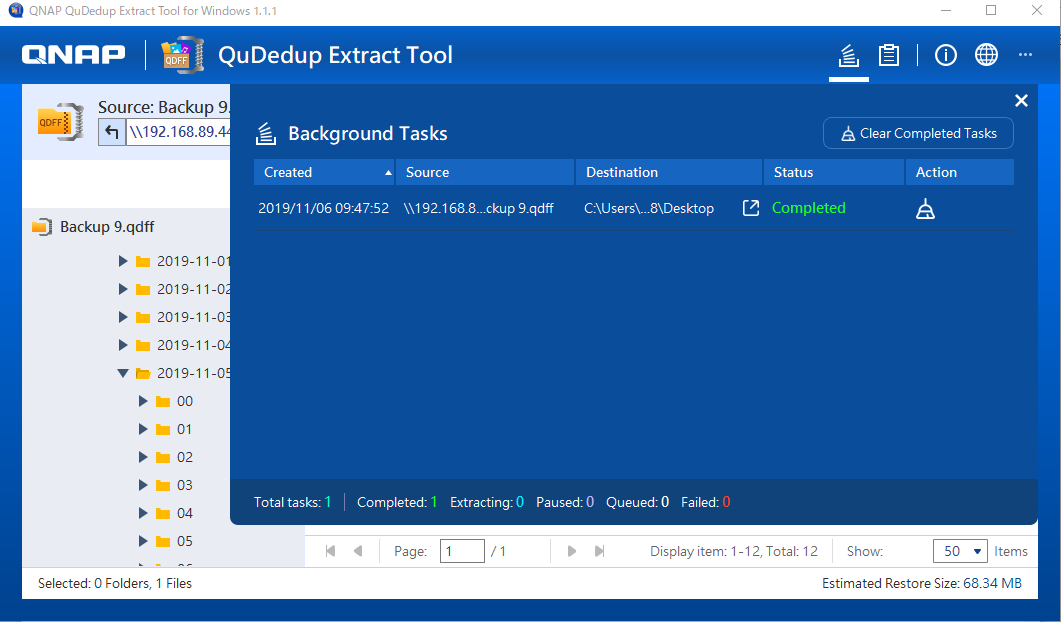
Task: Click Clear Completed Tasks button
Action: point(918,133)
